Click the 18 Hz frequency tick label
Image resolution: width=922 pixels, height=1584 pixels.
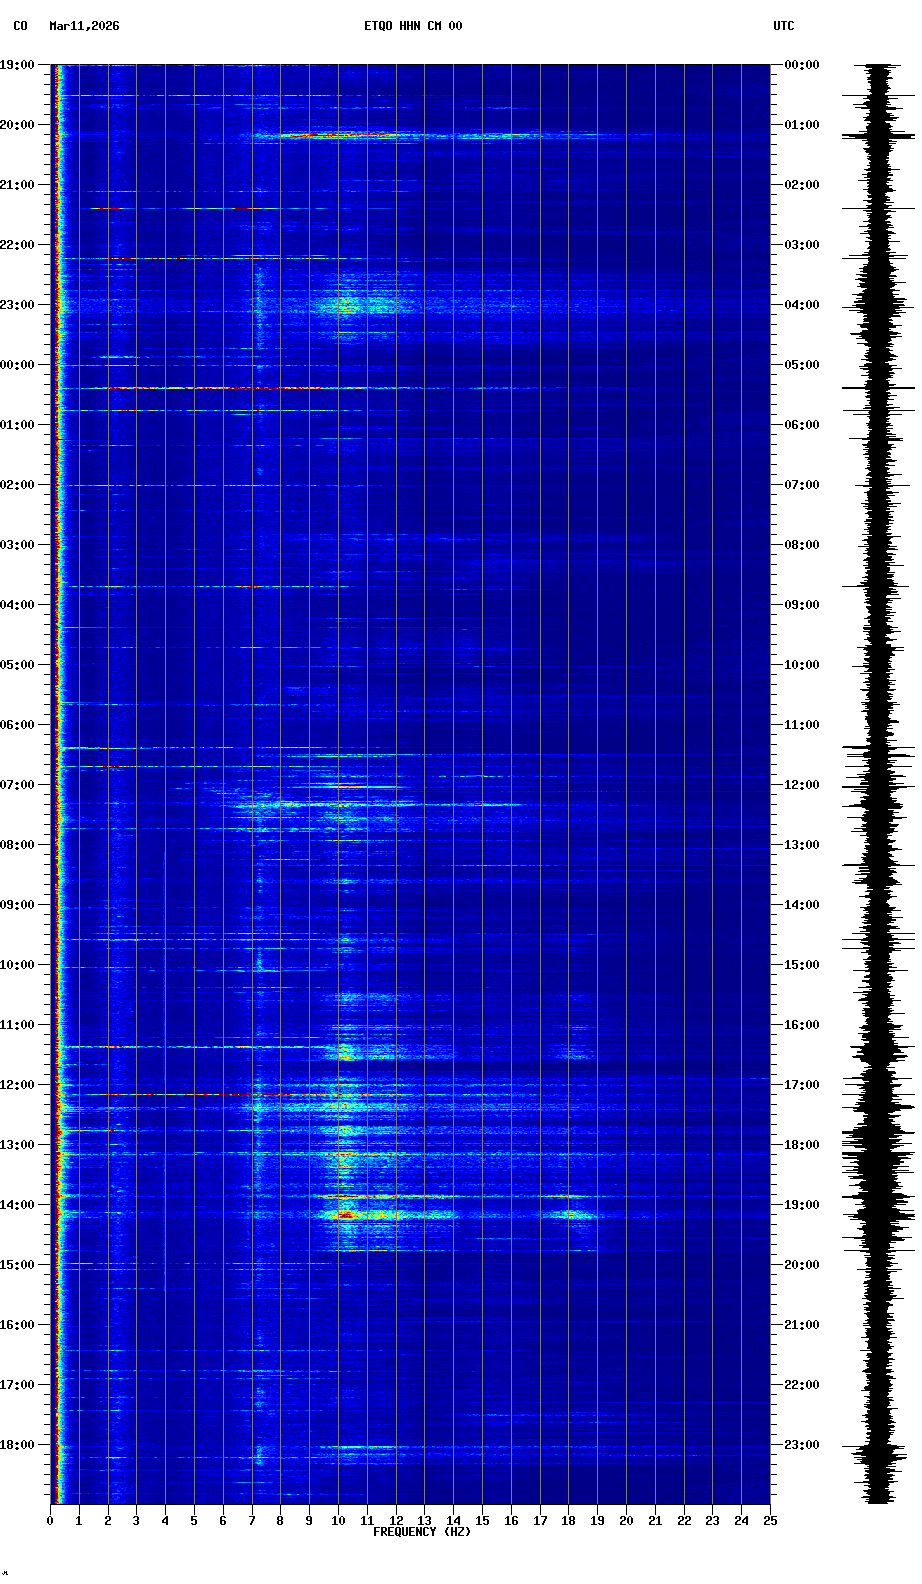tap(568, 1521)
